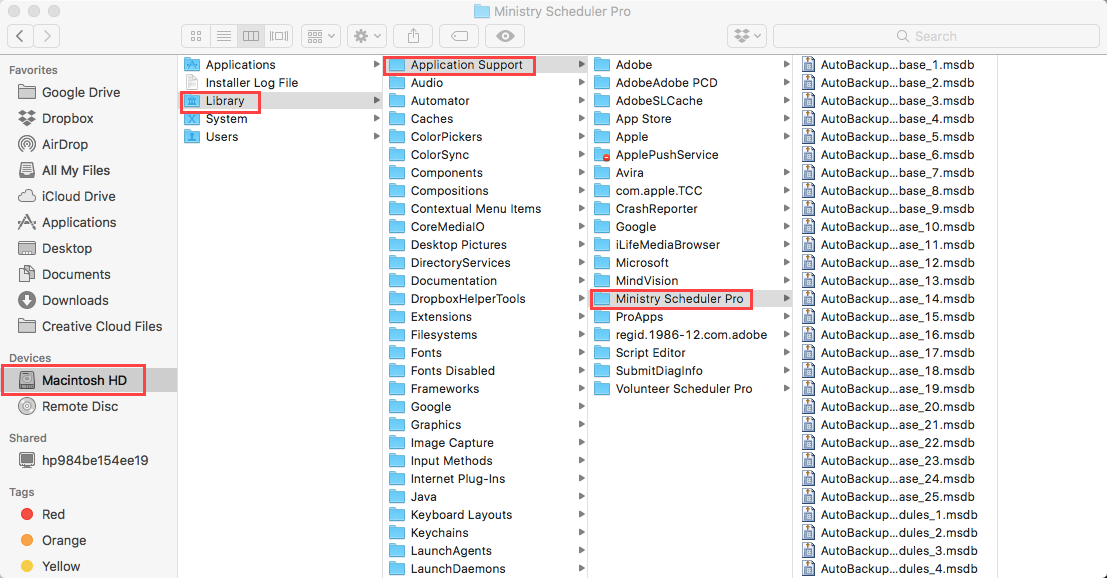Switch to icon view in toolbar
Image resolution: width=1107 pixels, height=578 pixels.
click(198, 36)
